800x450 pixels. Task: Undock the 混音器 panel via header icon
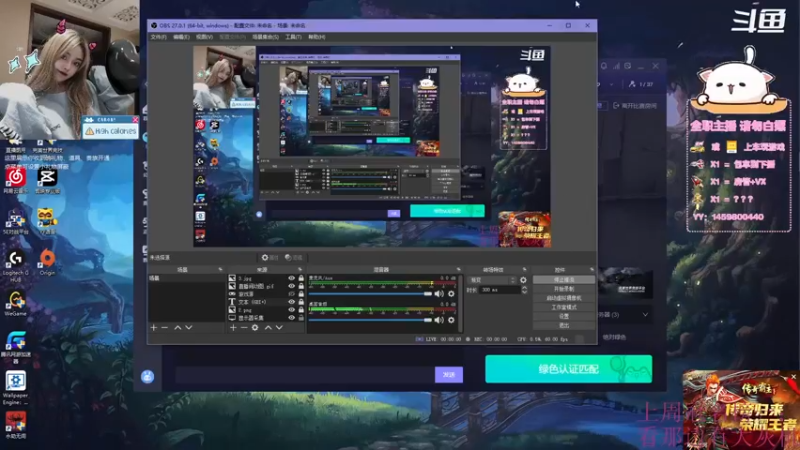[458, 269]
